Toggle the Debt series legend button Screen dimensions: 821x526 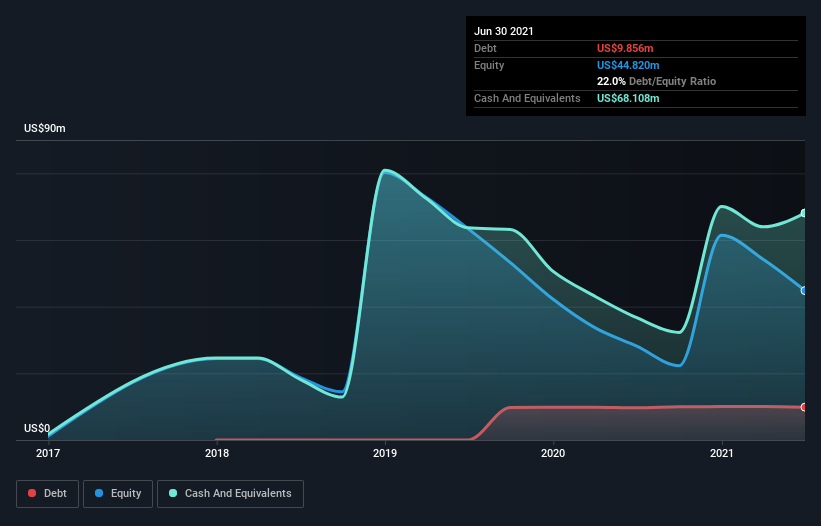point(48,494)
